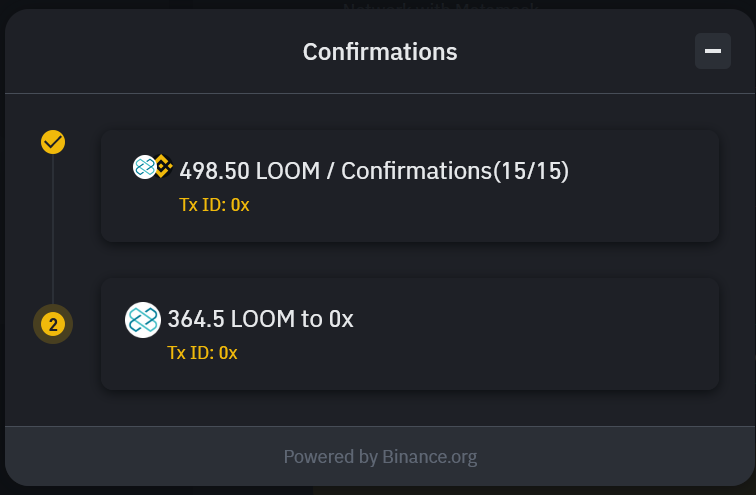756x495 pixels.
Task: Click Binance chain logo in first transaction
Action: [x=163, y=166]
